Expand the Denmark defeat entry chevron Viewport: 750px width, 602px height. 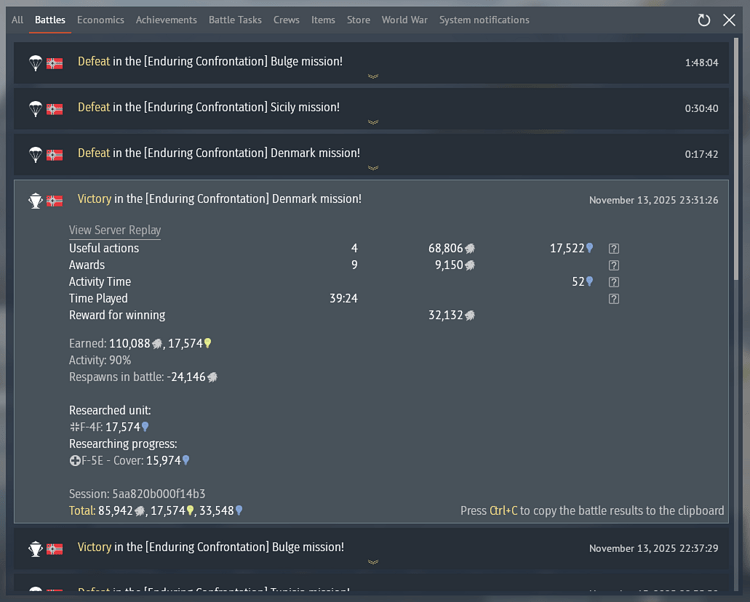[x=373, y=168]
